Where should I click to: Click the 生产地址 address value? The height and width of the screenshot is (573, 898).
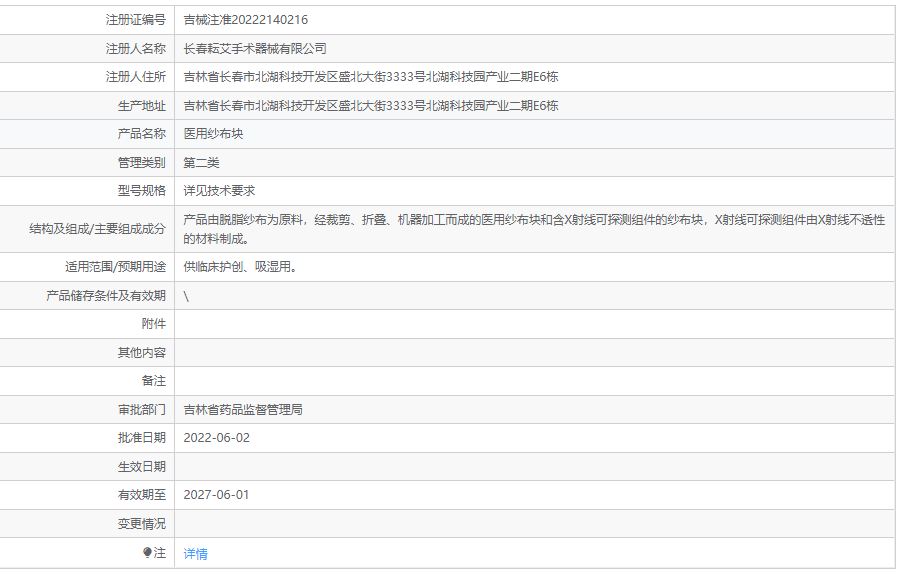pos(371,105)
